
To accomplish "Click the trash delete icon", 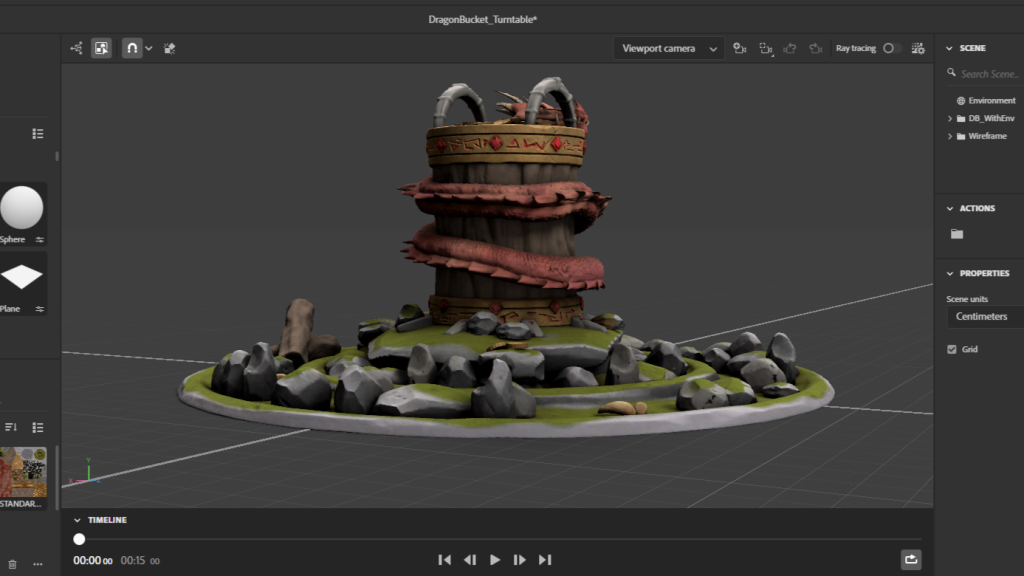I will pyautogui.click(x=13, y=564).
